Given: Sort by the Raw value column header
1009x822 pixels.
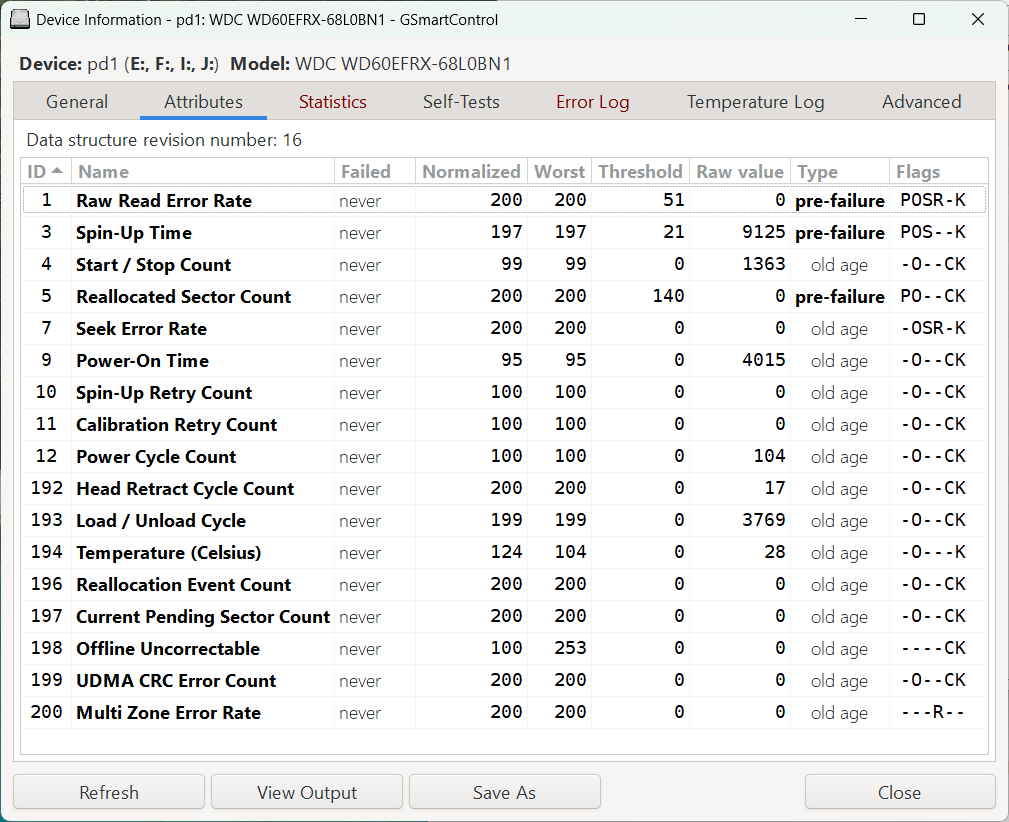Looking at the screenshot, I should (740, 171).
